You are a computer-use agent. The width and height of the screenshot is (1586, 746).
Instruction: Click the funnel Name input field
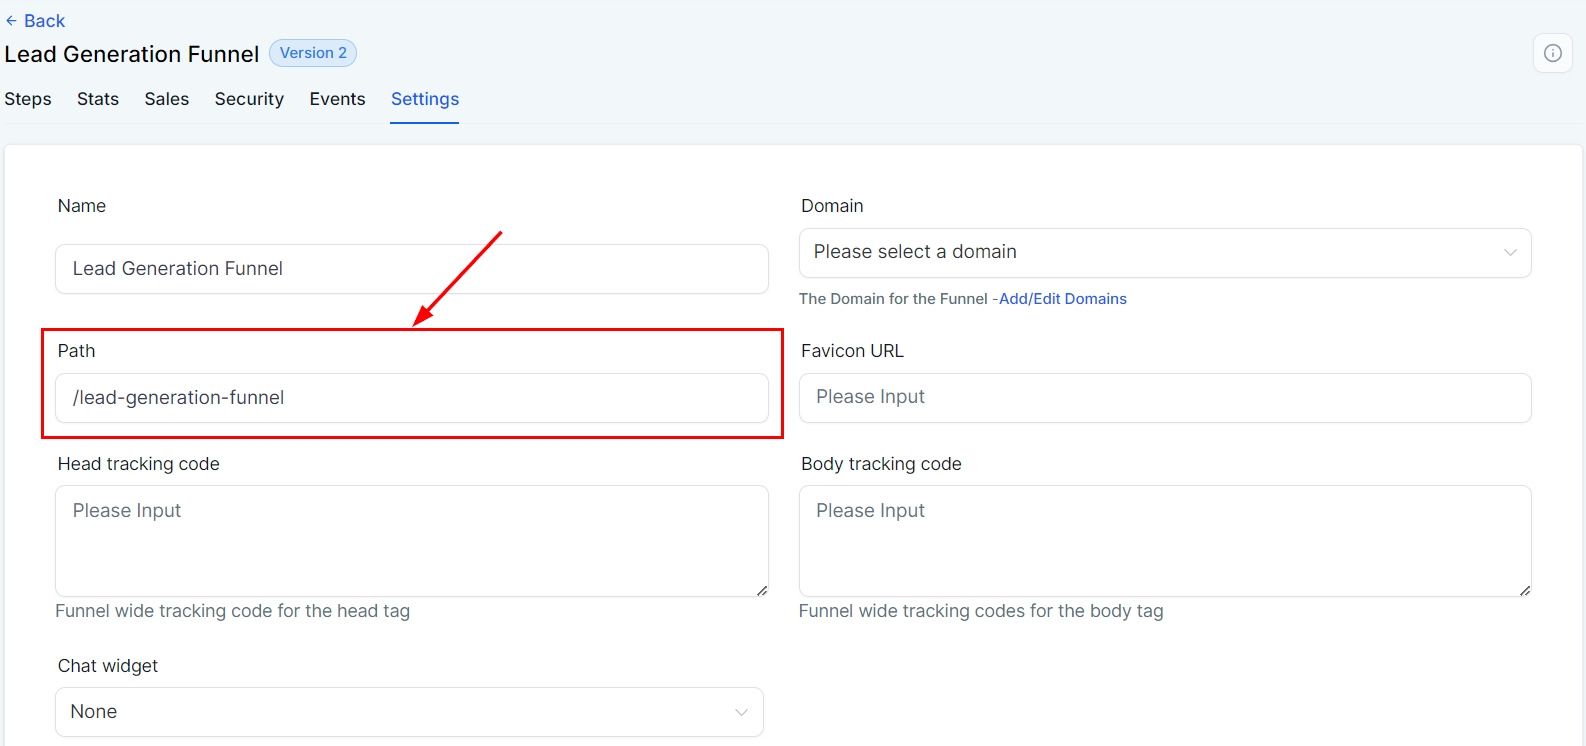coord(411,269)
